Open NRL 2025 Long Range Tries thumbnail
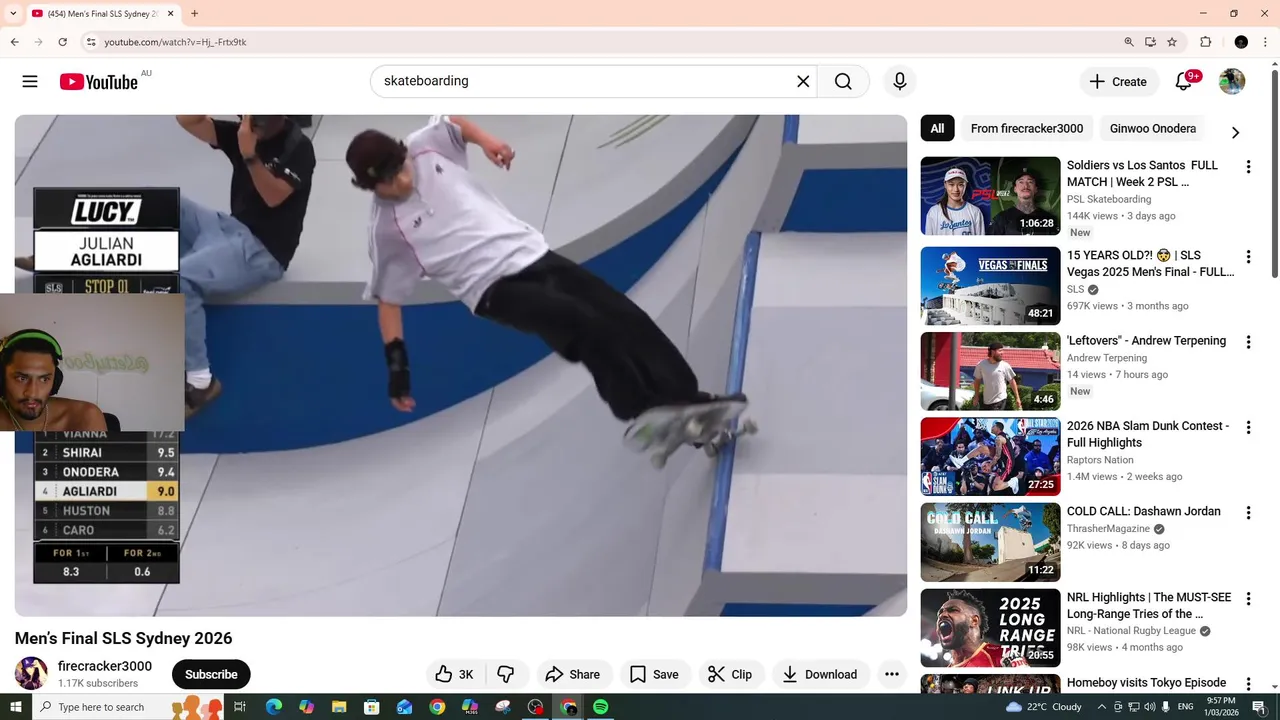The height and width of the screenshot is (720, 1280). tap(990, 628)
